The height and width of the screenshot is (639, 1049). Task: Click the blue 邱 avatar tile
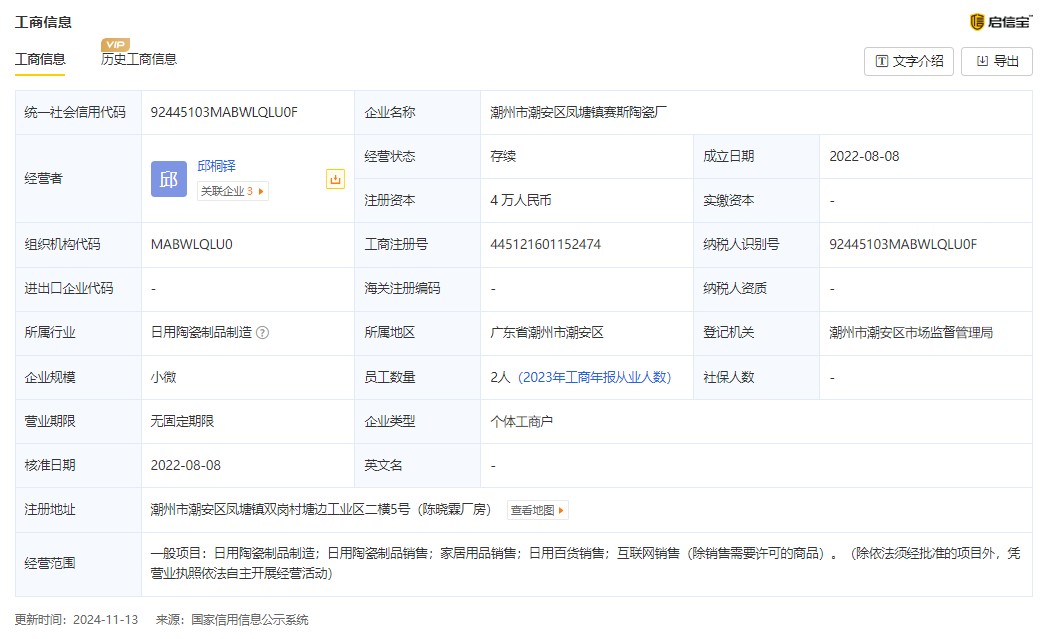click(169, 179)
